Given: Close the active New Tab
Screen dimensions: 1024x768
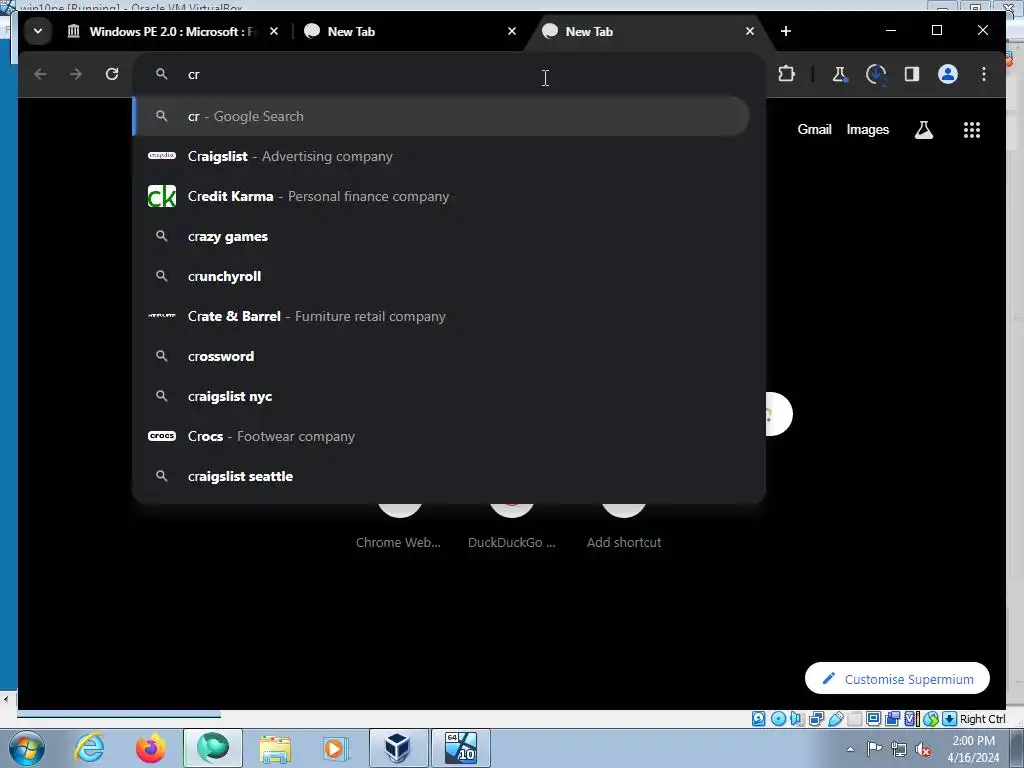Looking at the screenshot, I should click(750, 31).
